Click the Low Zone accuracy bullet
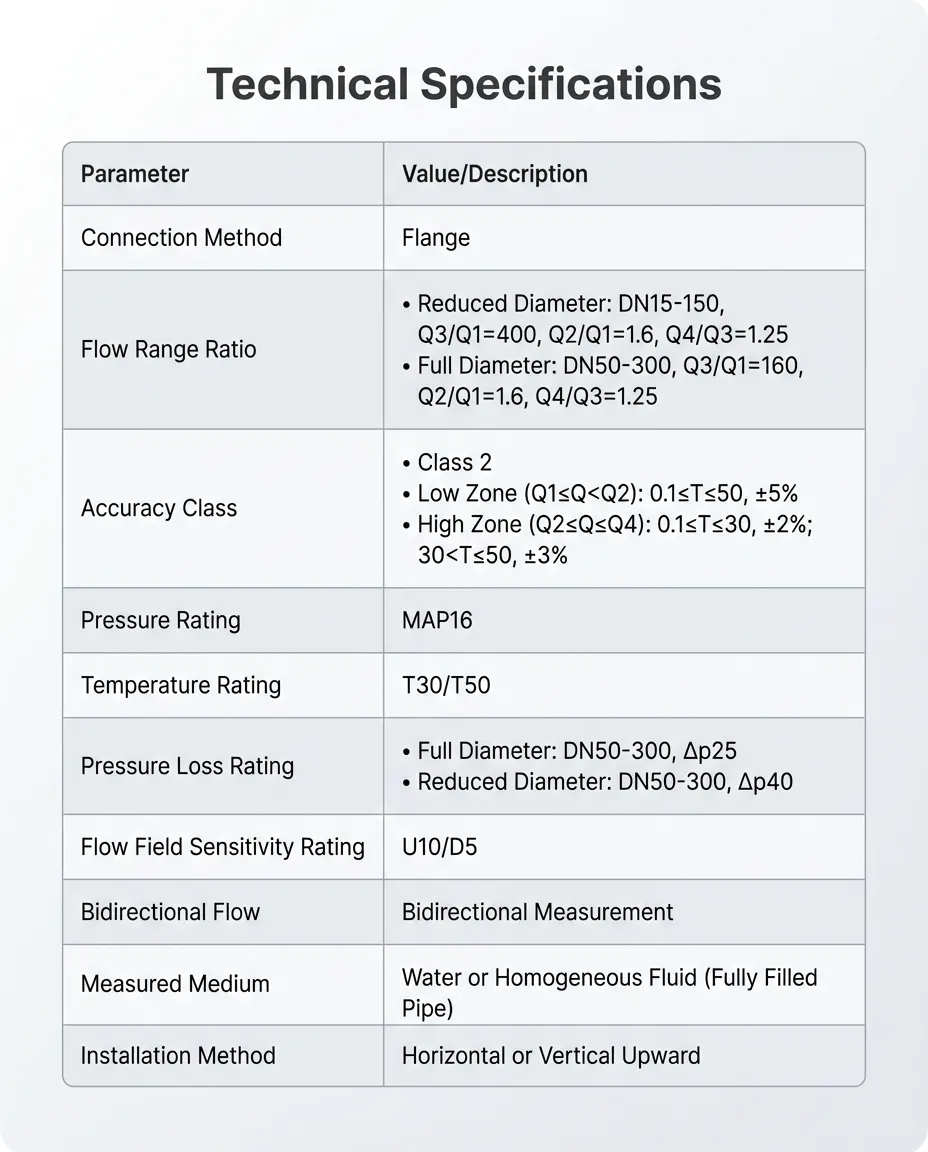The image size is (928, 1152). coord(600,493)
